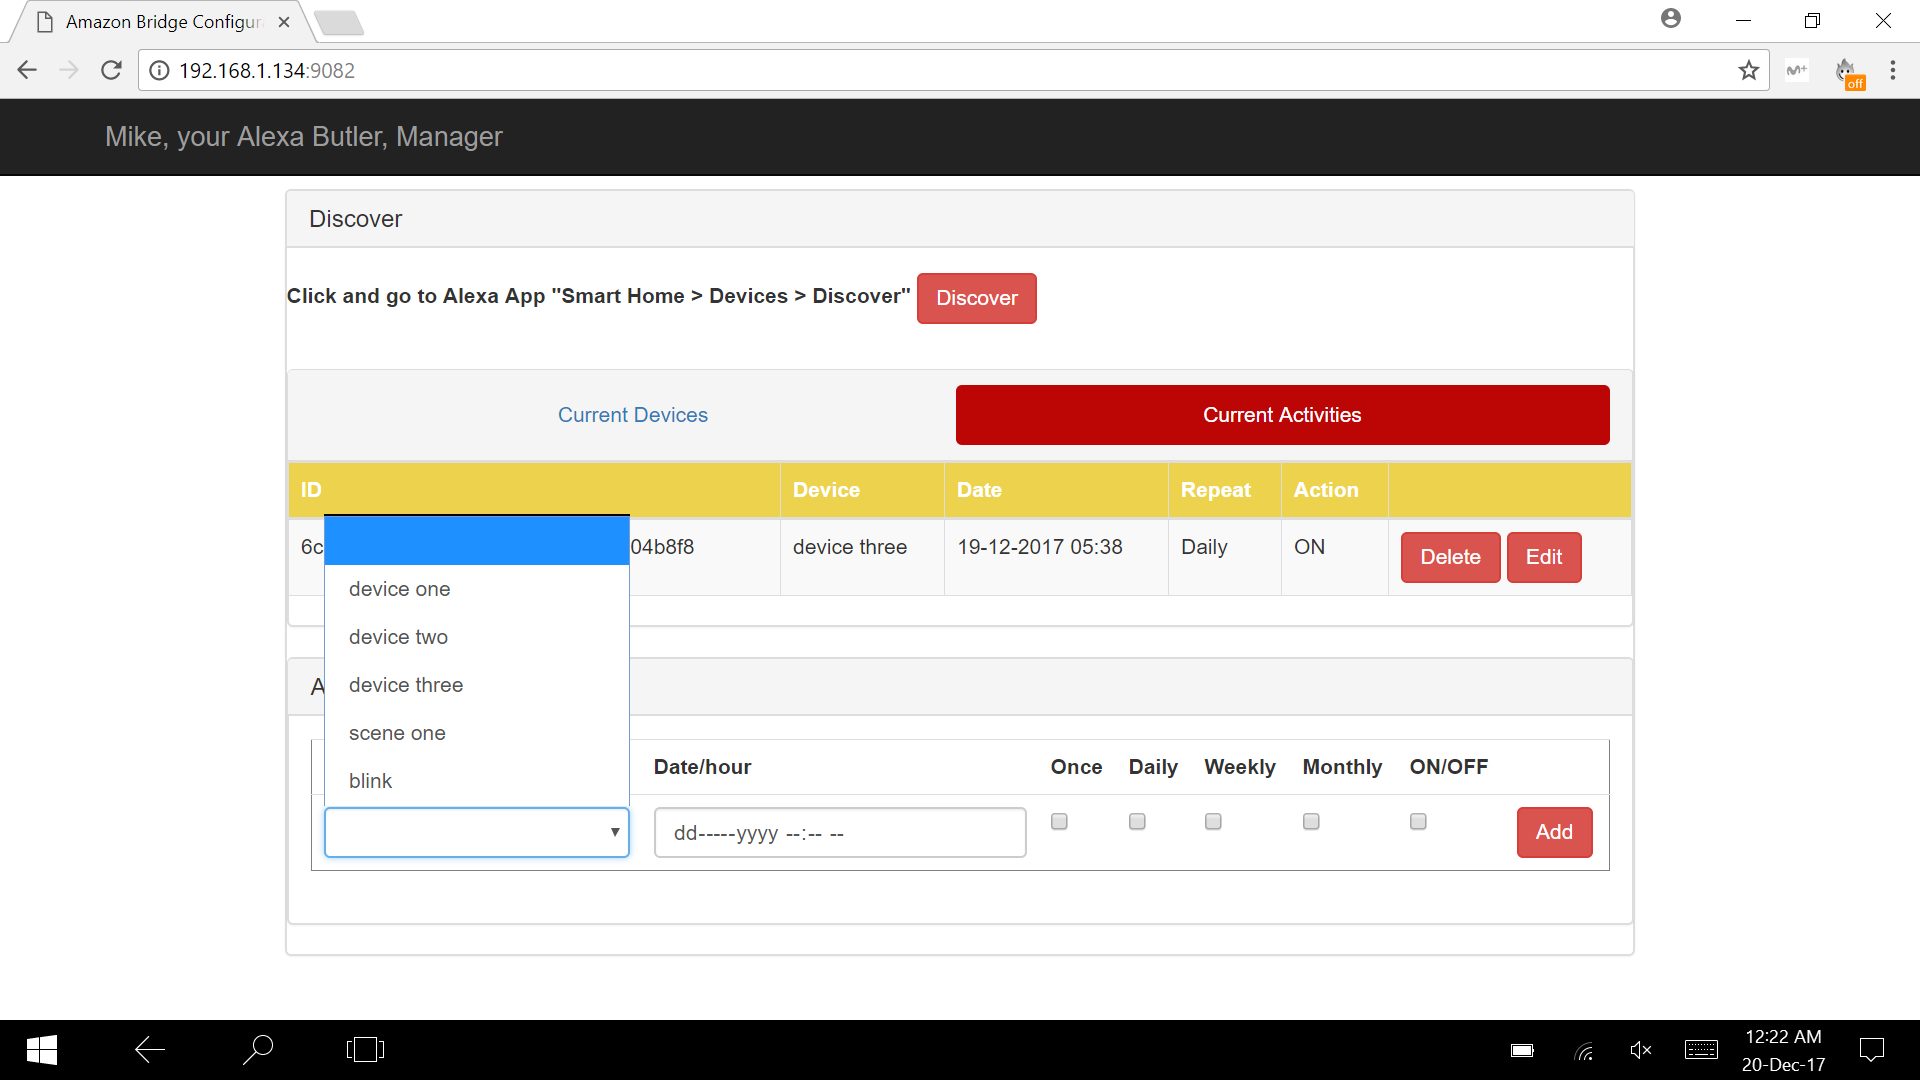1920x1080 pixels.
Task: Open the Windows Start menu
Action: point(41,1050)
